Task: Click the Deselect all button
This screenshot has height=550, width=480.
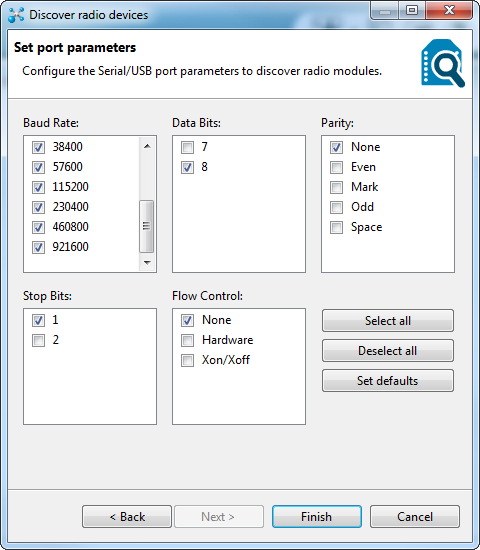Action: (x=388, y=351)
